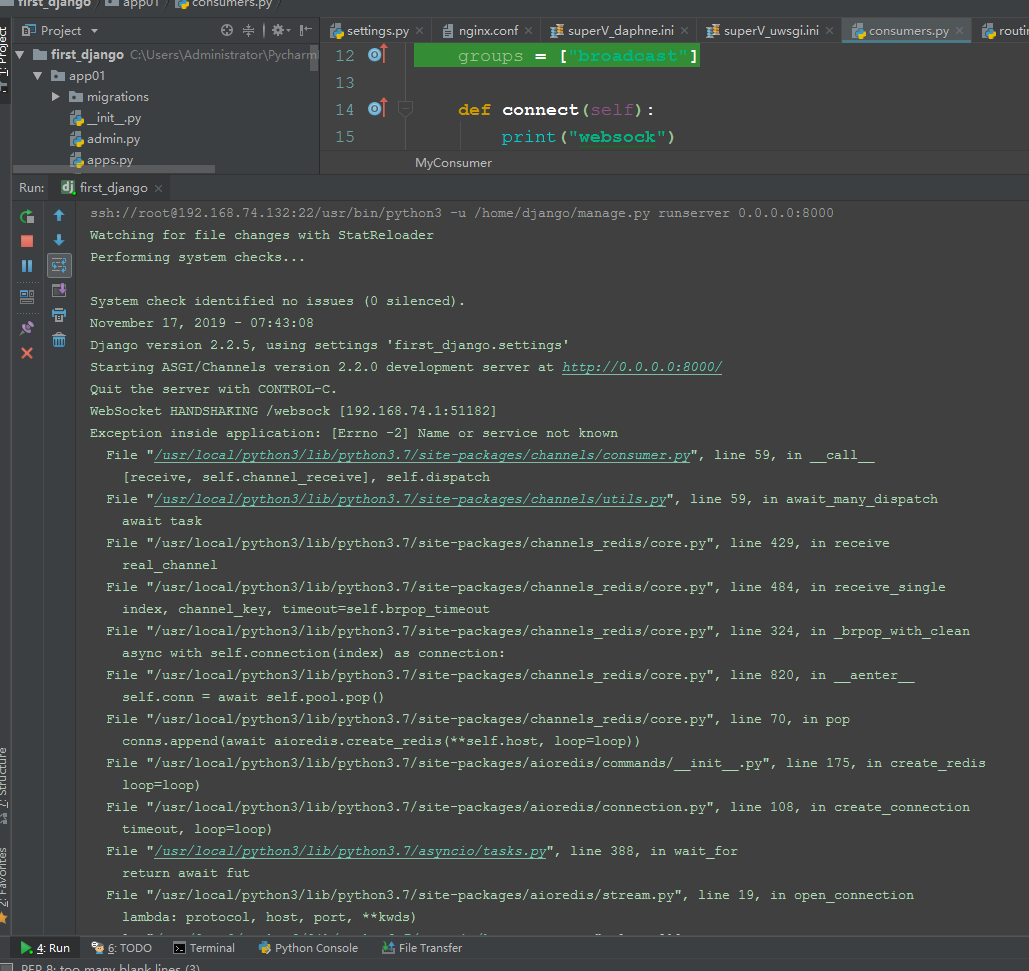Click the trash icon to clear console

(59, 340)
